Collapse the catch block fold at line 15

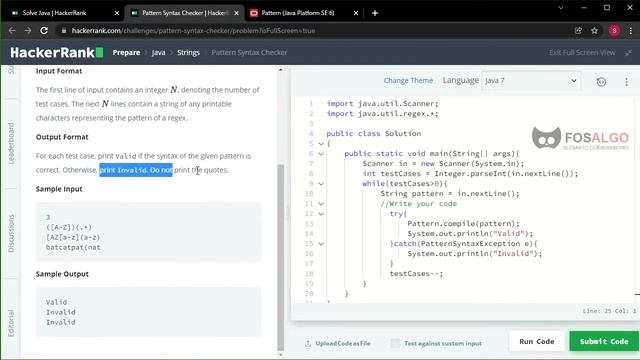tap(321, 244)
